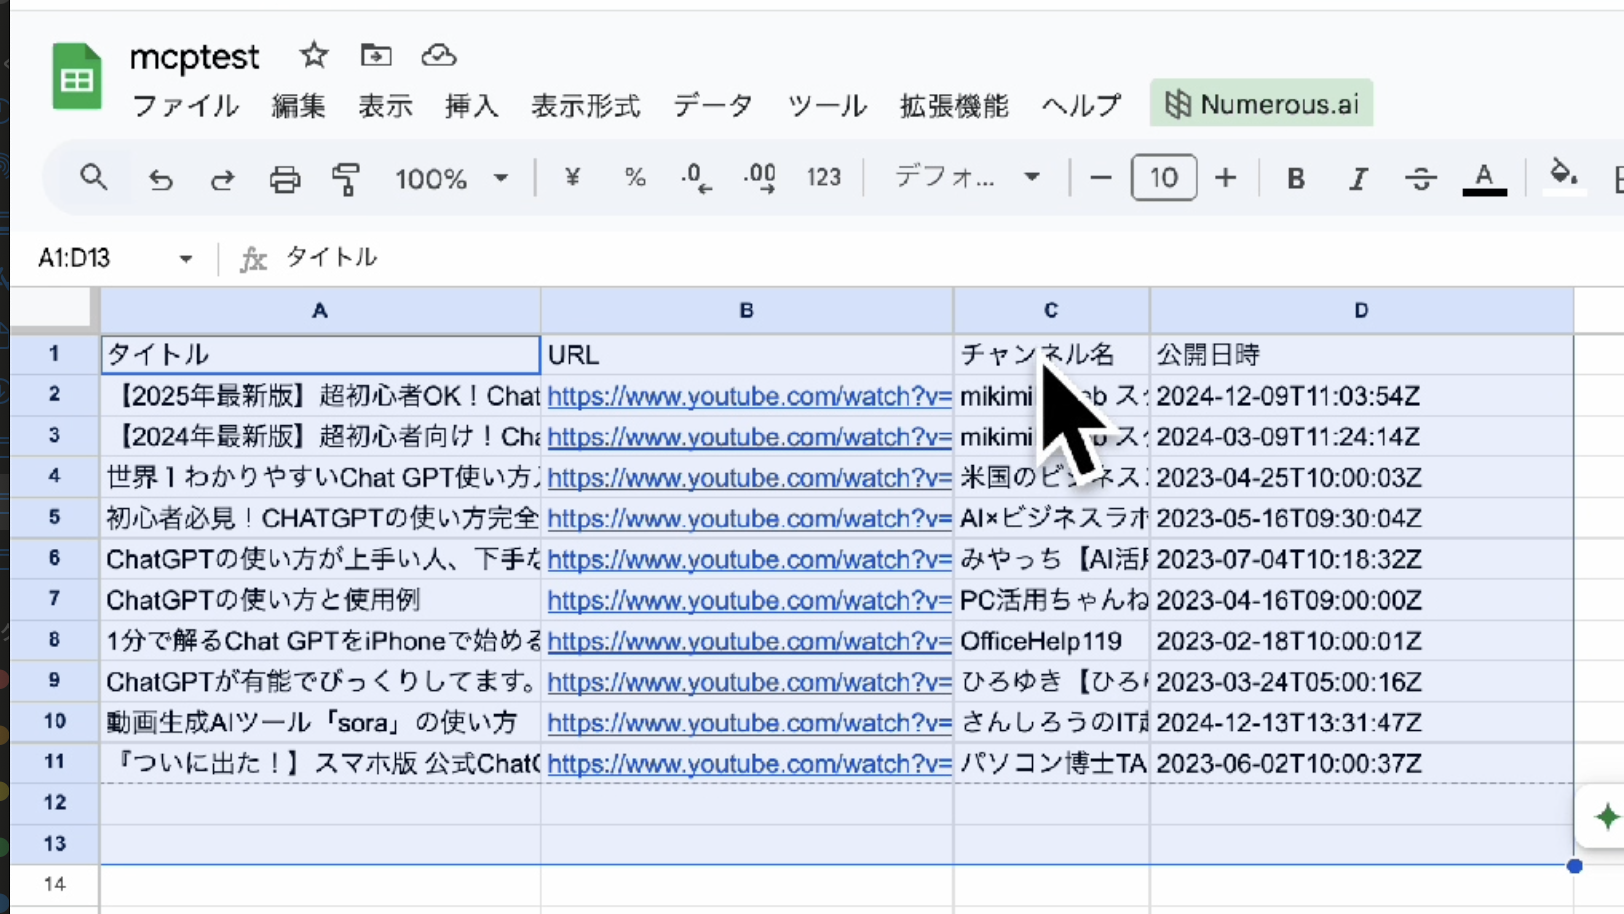Click the search magnifier icon in toolbar

(x=94, y=178)
